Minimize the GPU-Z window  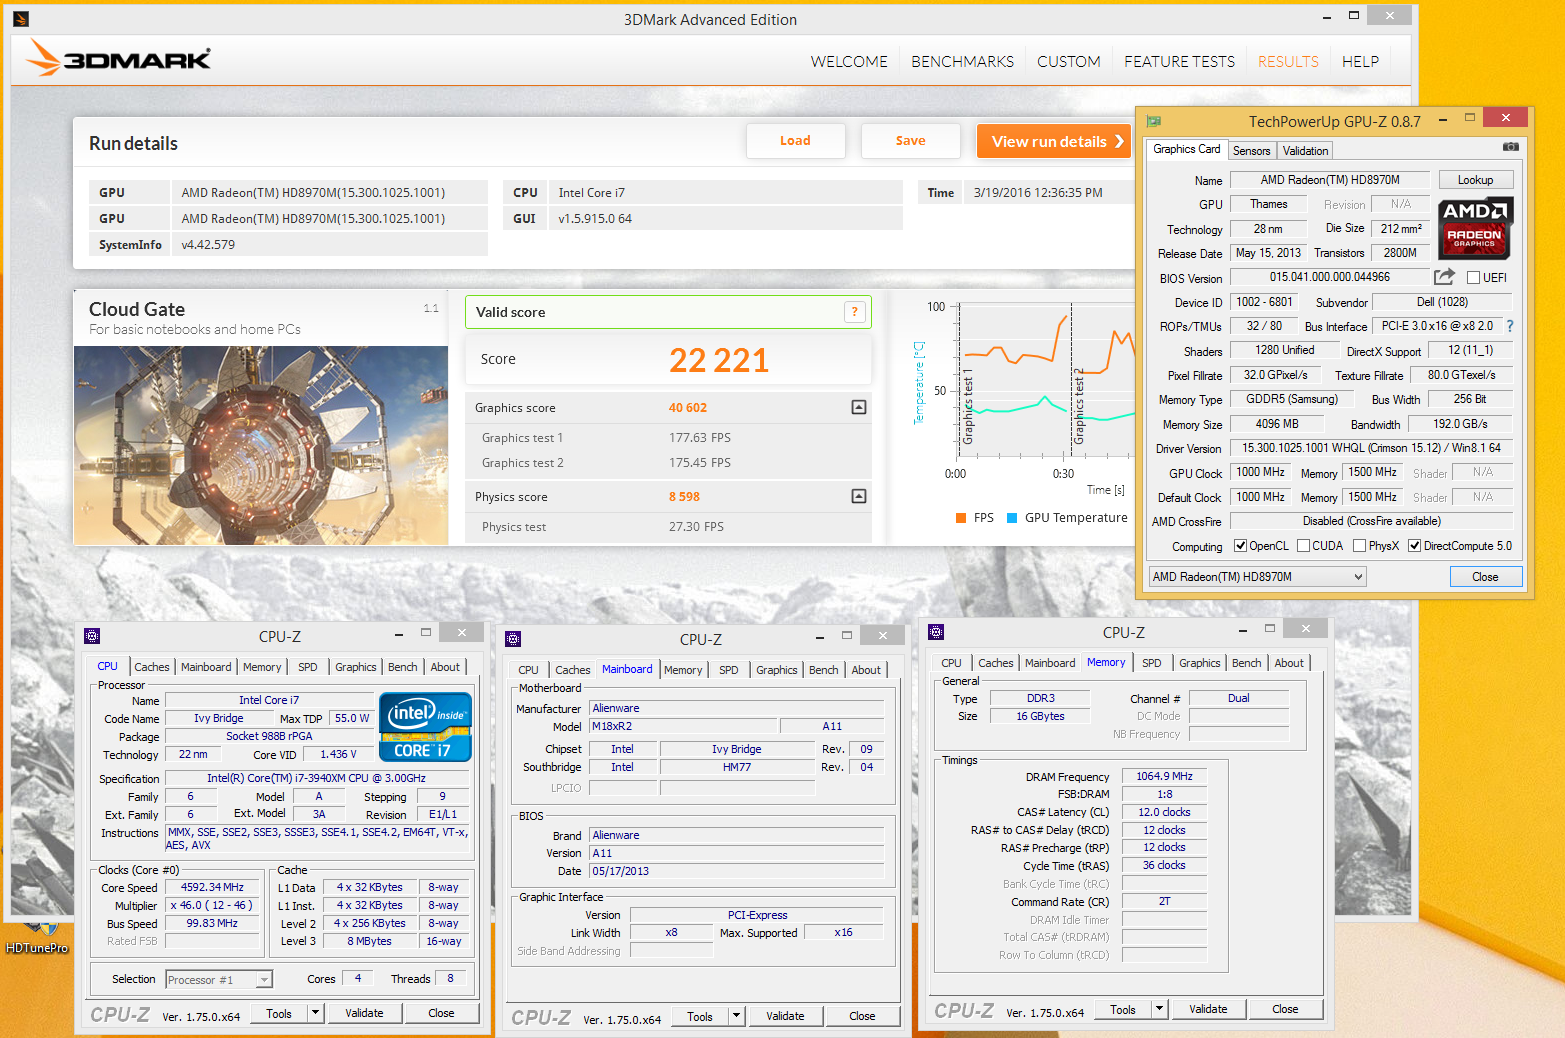(1443, 120)
